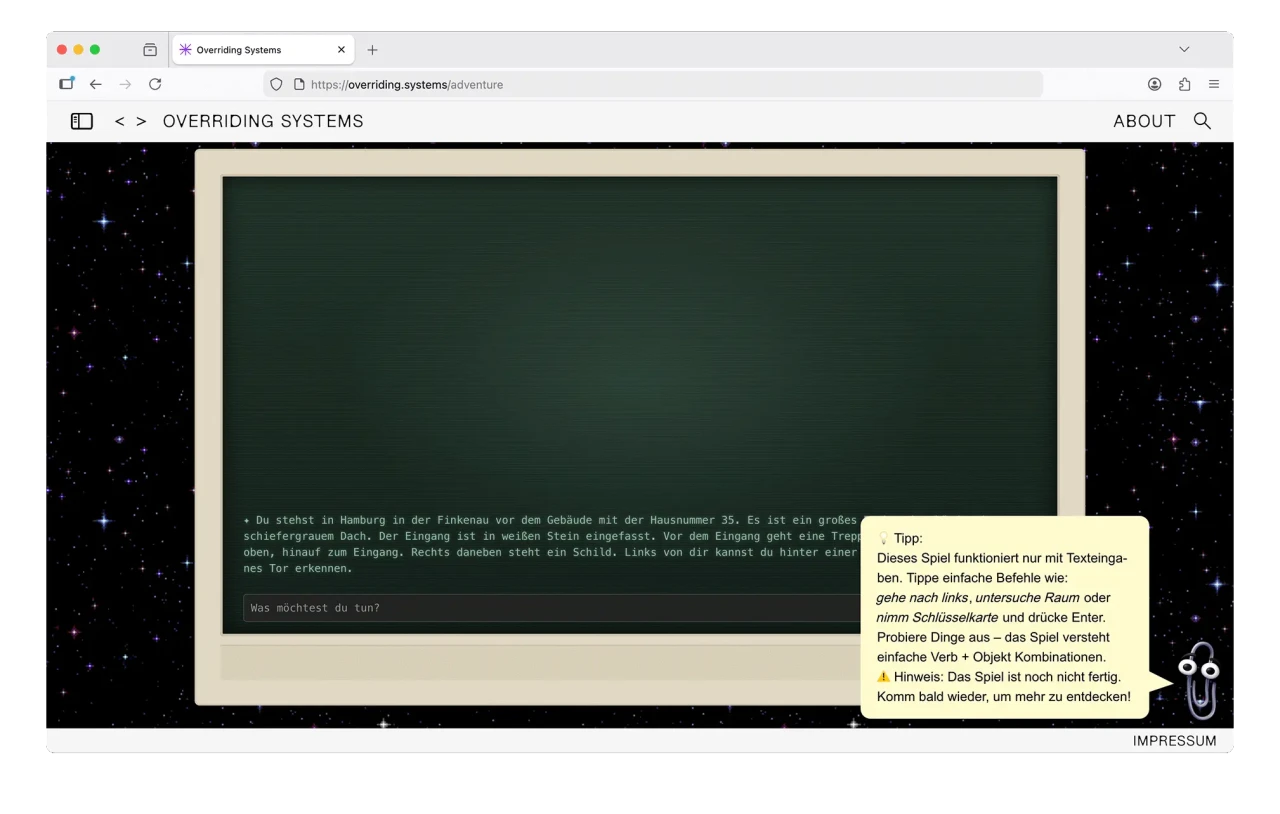The width and height of the screenshot is (1280, 814).
Task: Go back using the browser back arrow
Action: [x=96, y=84]
